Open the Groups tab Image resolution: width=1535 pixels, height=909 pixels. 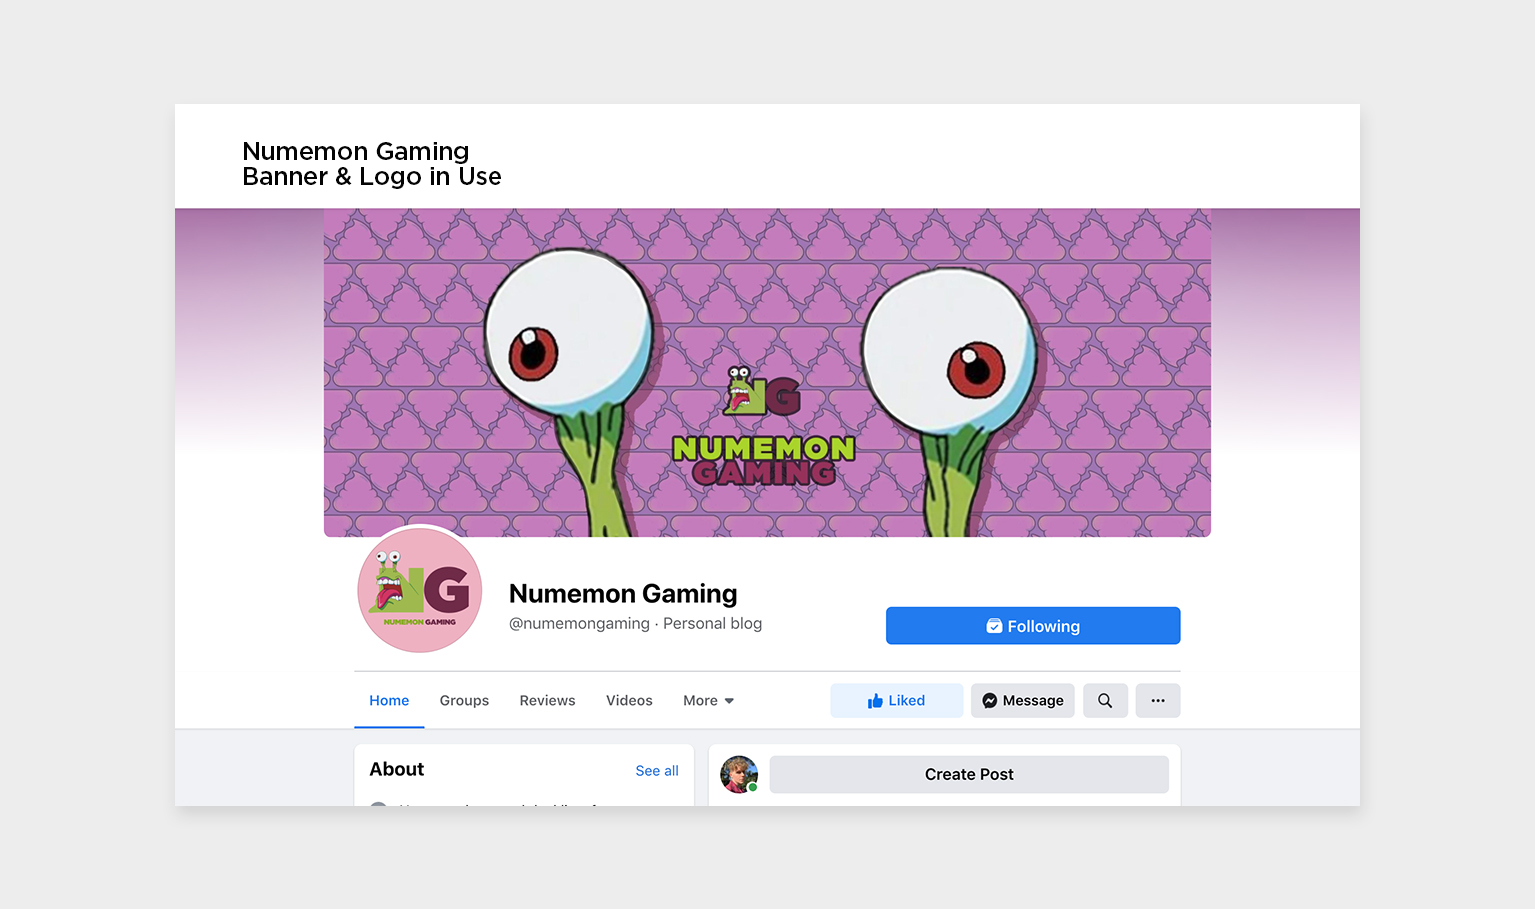[464, 701]
